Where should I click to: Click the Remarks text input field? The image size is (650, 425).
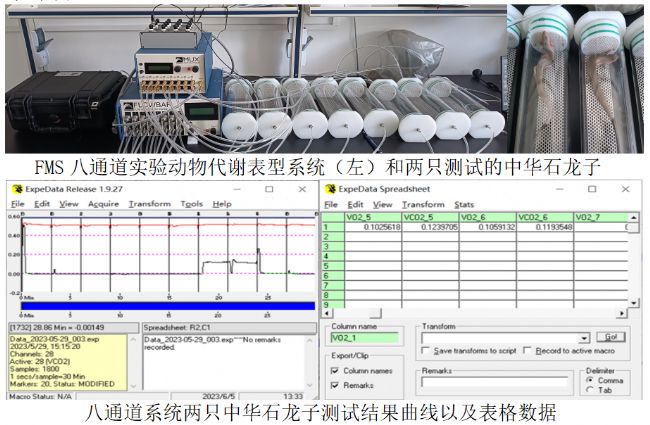point(495,382)
